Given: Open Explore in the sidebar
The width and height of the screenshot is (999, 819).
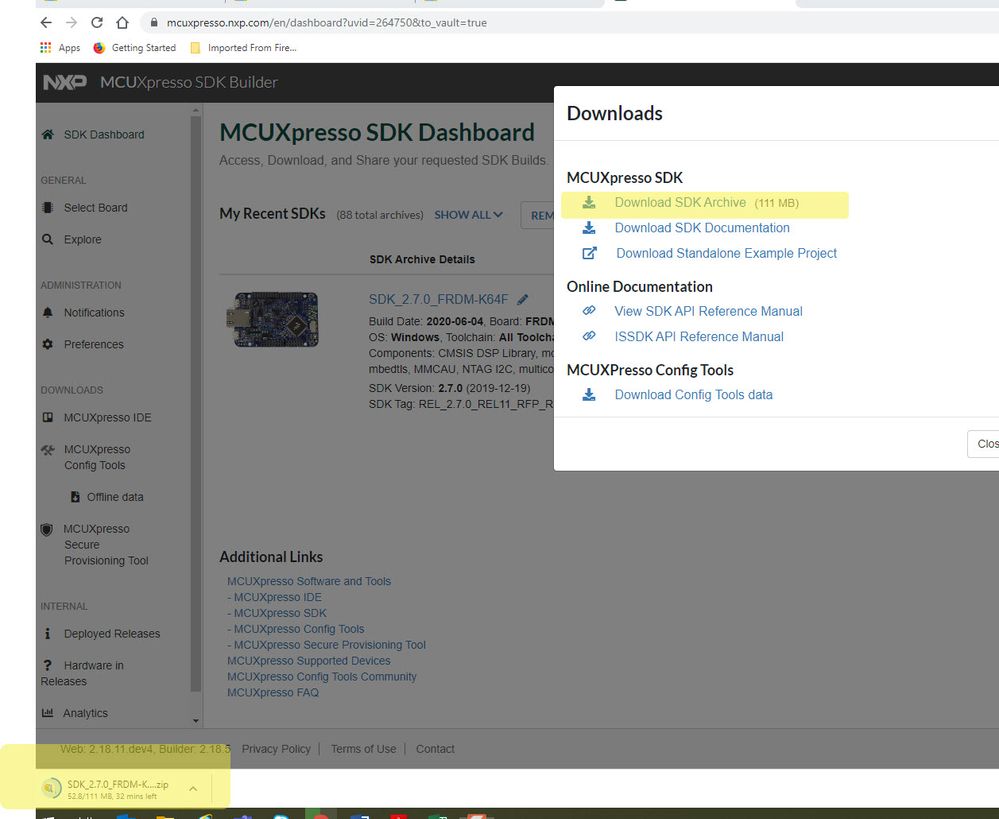Looking at the screenshot, I should 82,240.
